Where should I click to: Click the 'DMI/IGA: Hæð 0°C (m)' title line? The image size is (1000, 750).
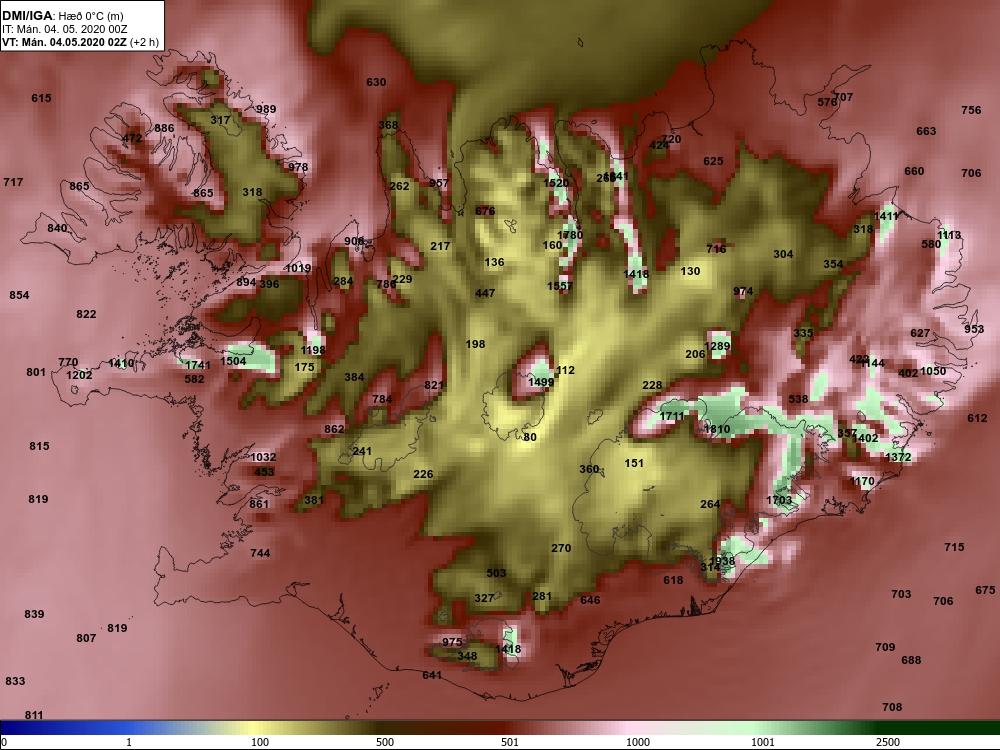pyautogui.click(x=63, y=16)
